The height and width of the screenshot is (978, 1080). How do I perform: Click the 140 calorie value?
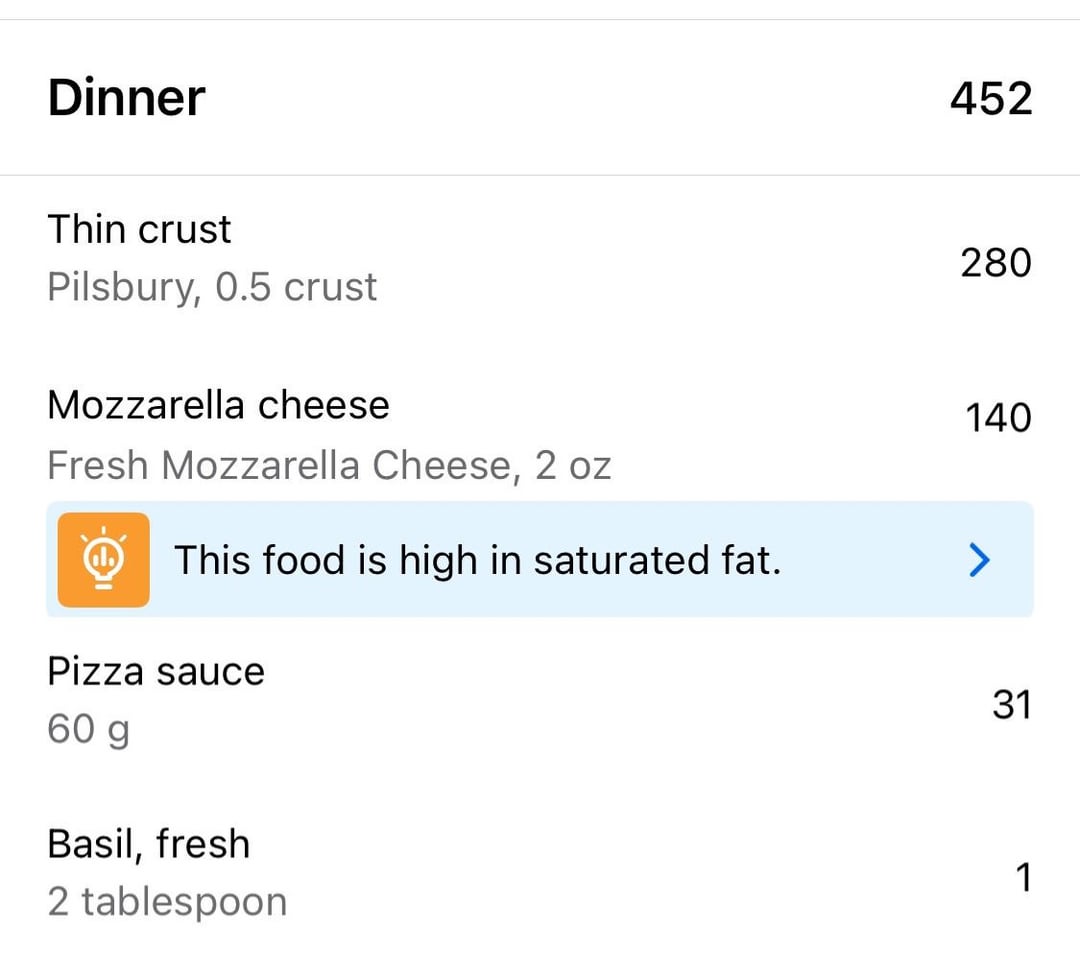tap(998, 418)
